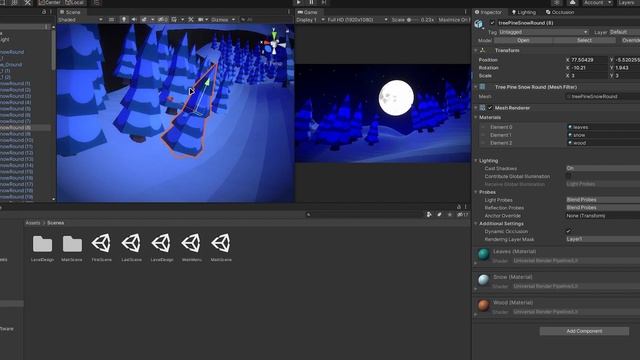Screen dimensions: 640x360
Task: Open the Tag dropdown showing Untagged
Action: tap(543, 32)
